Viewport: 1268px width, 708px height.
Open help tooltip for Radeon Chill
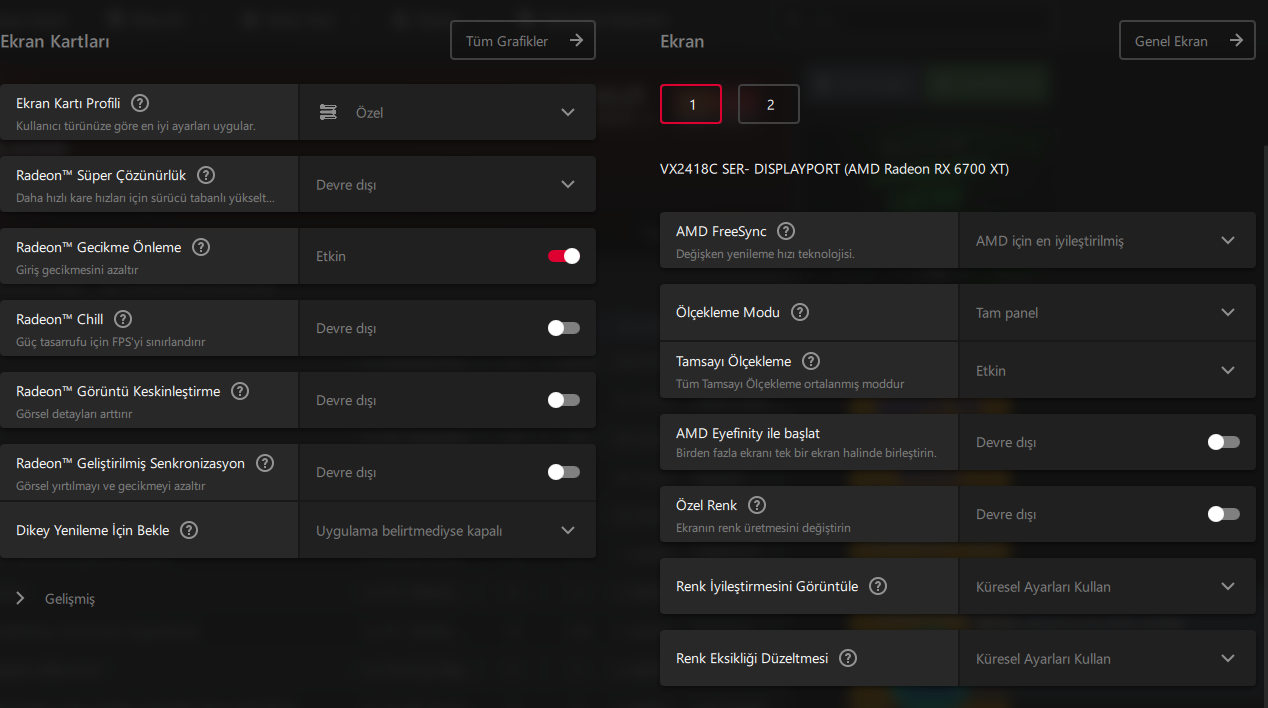(x=123, y=319)
